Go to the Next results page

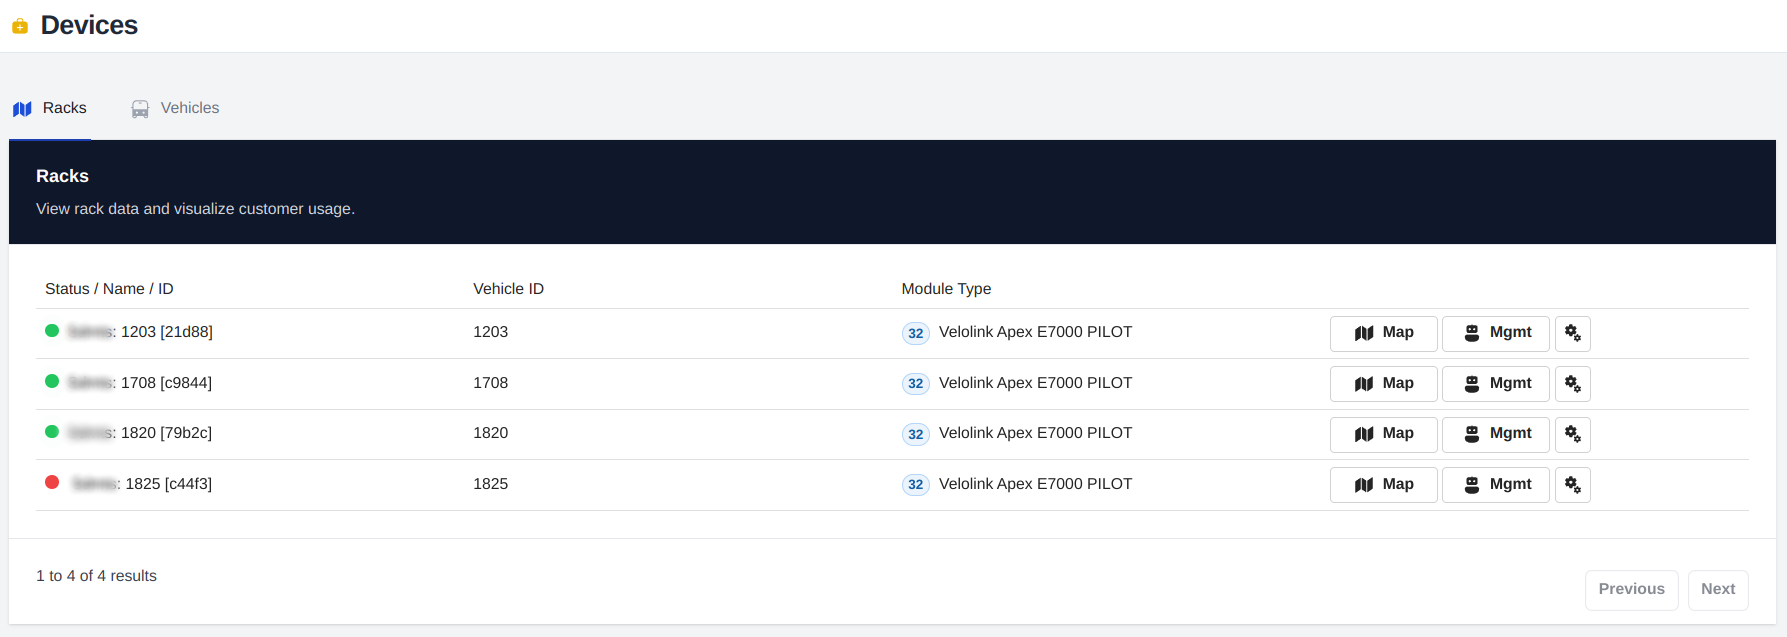[x=1717, y=589]
